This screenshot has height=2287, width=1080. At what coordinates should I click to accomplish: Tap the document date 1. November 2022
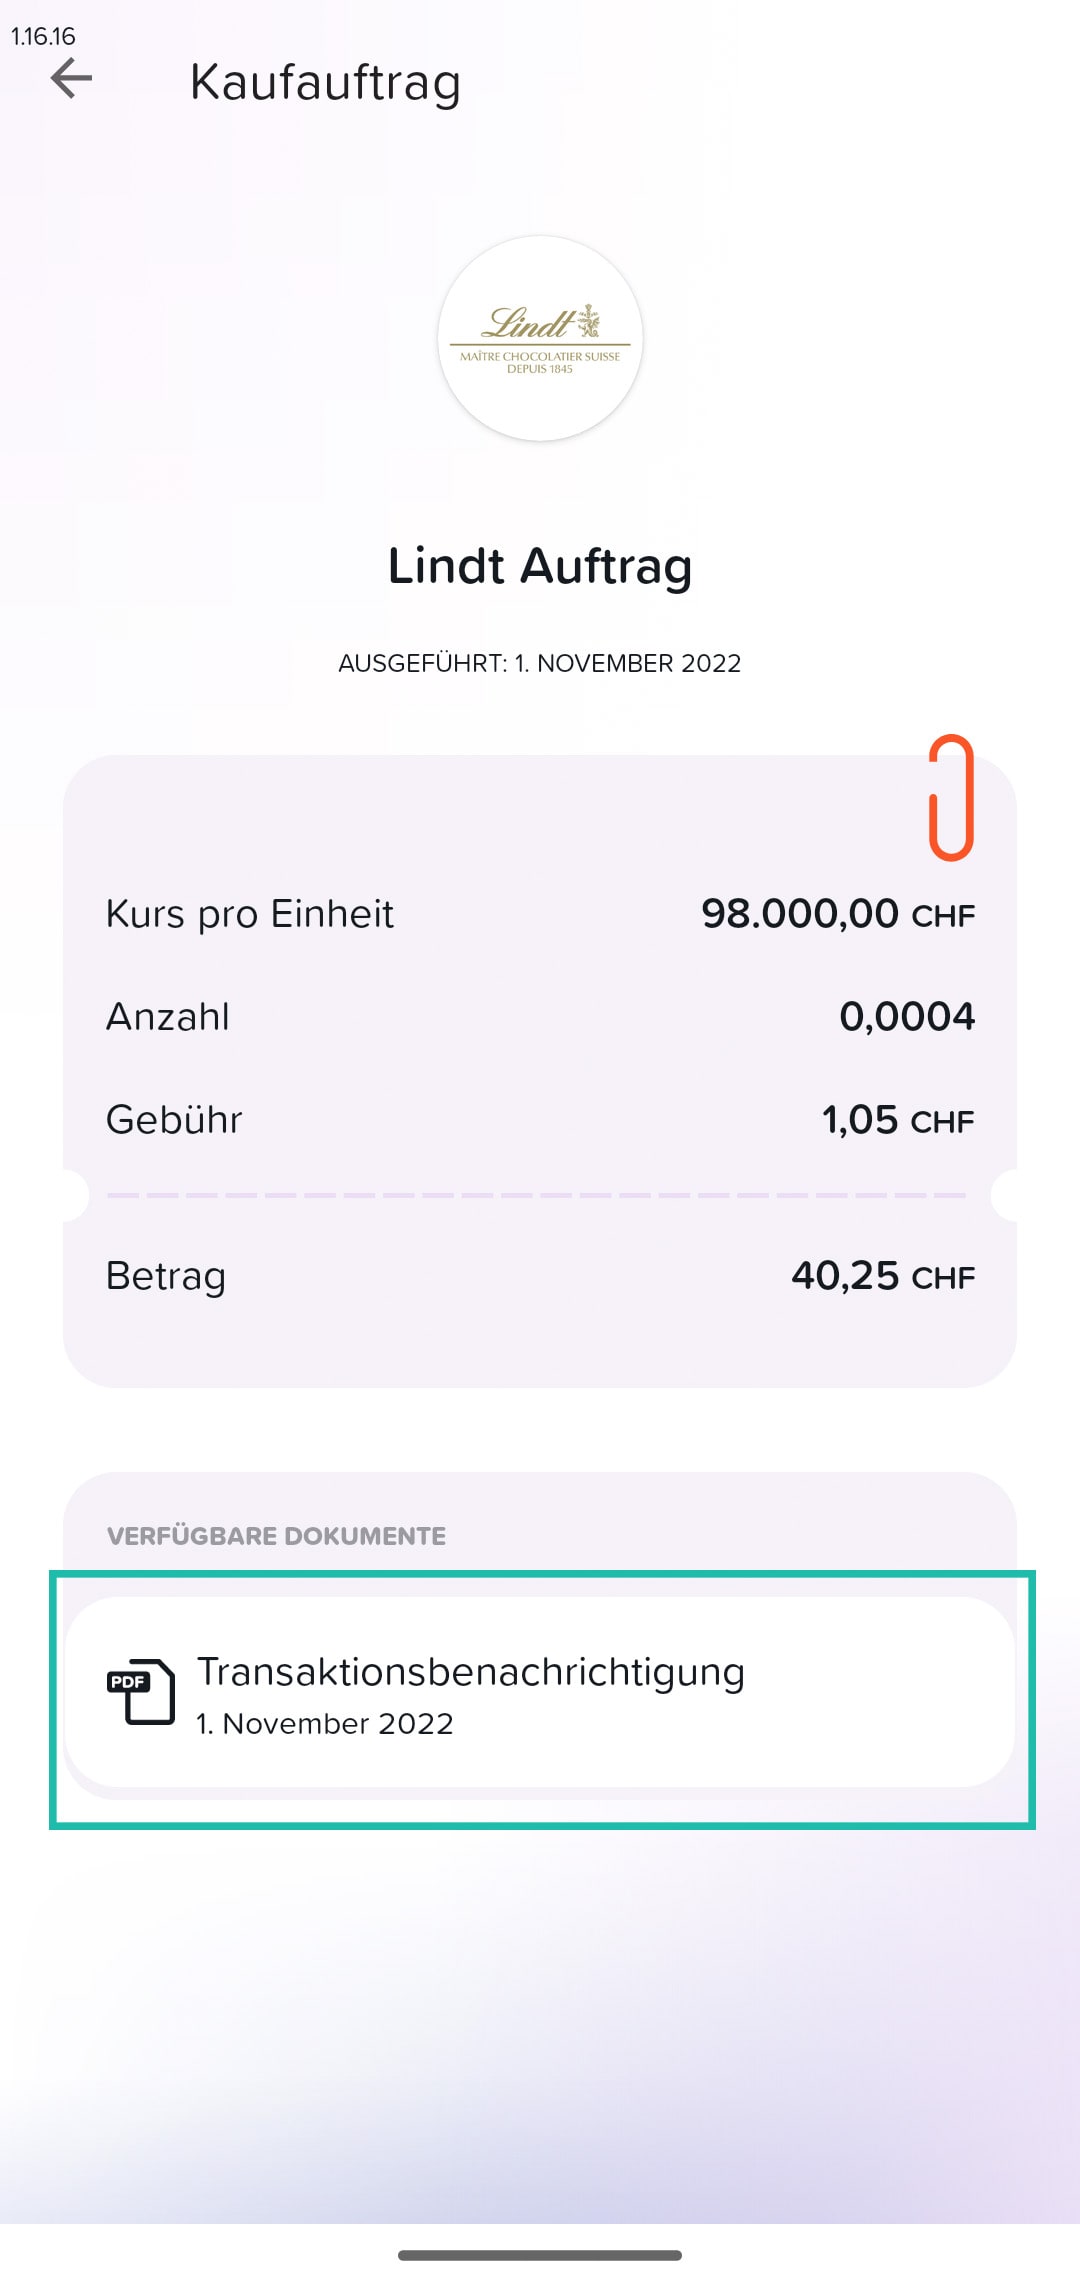click(325, 1724)
